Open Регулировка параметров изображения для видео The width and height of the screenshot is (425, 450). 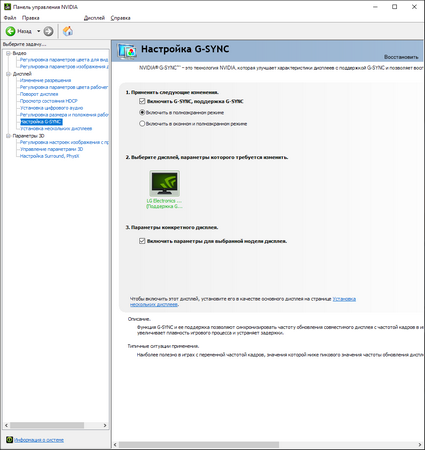click(x=64, y=67)
